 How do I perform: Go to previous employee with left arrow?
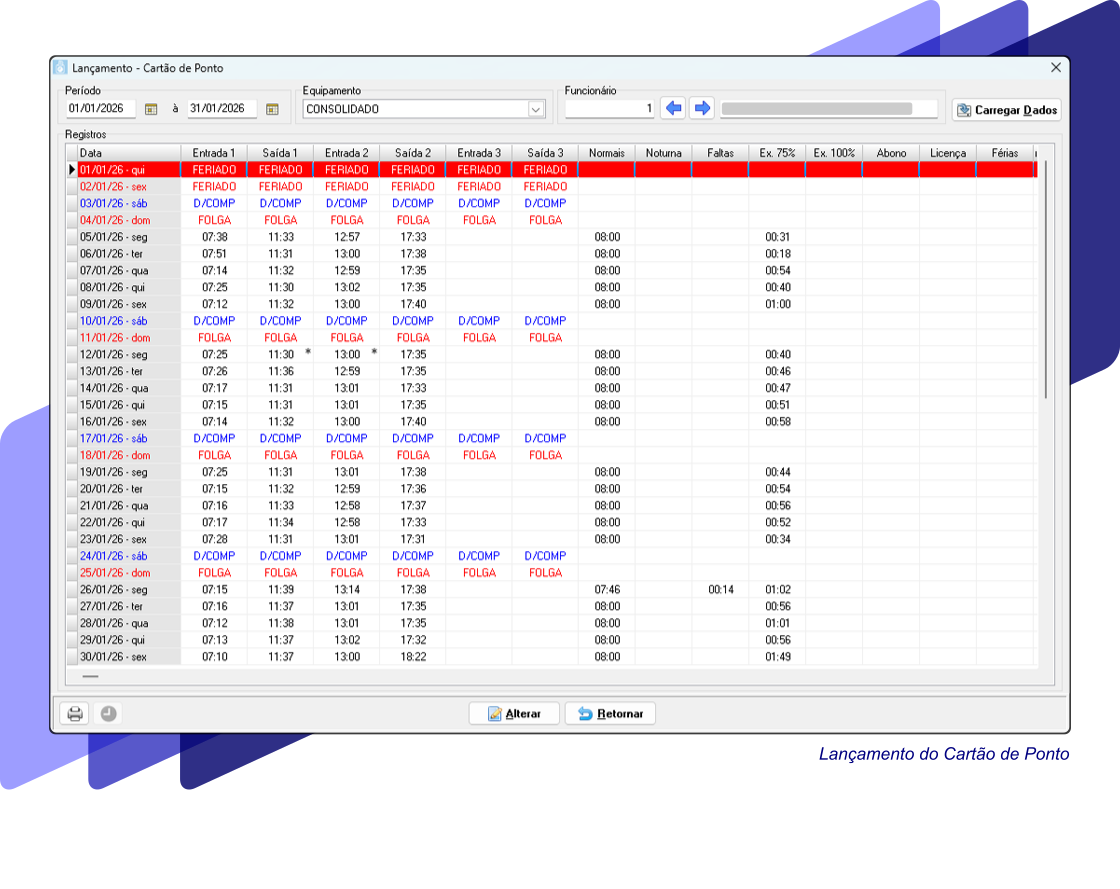tap(674, 108)
